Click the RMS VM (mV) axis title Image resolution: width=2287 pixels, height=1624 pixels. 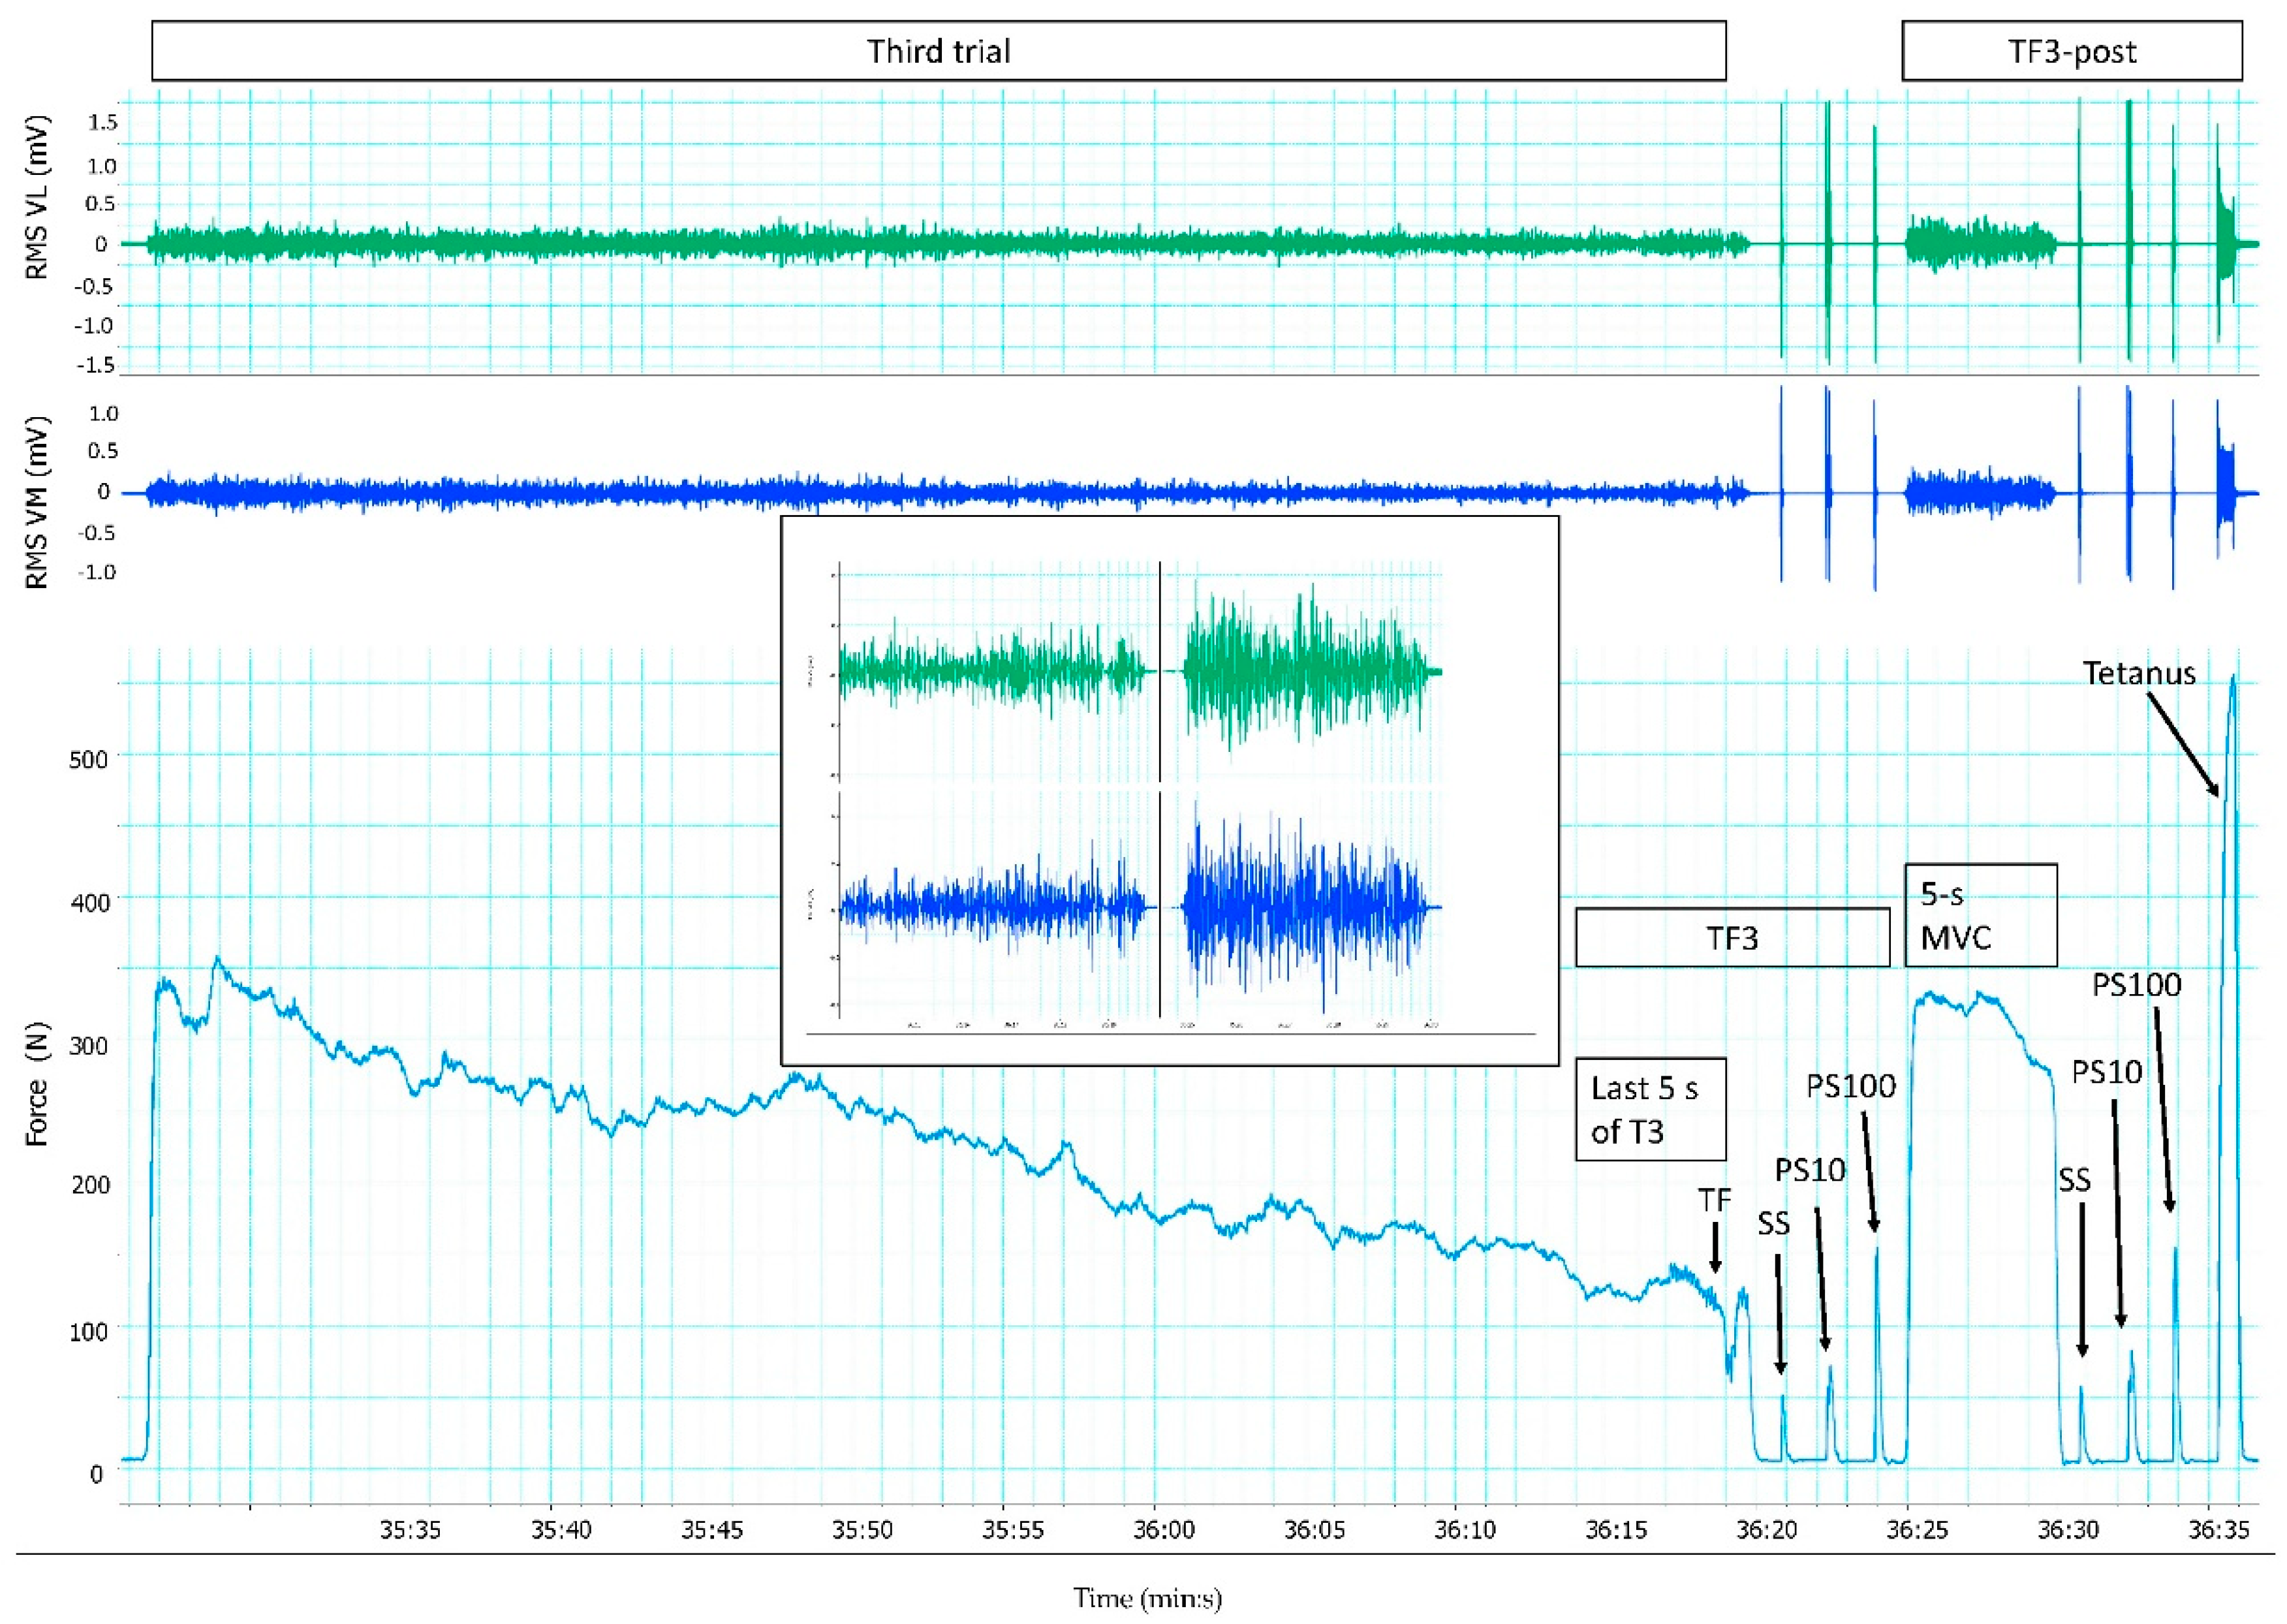(x=37, y=503)
